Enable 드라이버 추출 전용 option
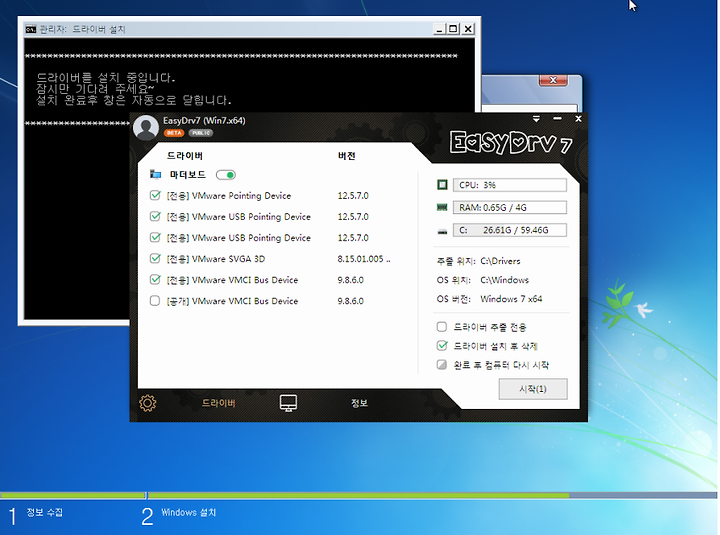The height and width of the screenshot is (535, 720). click(x=442, y=327)
